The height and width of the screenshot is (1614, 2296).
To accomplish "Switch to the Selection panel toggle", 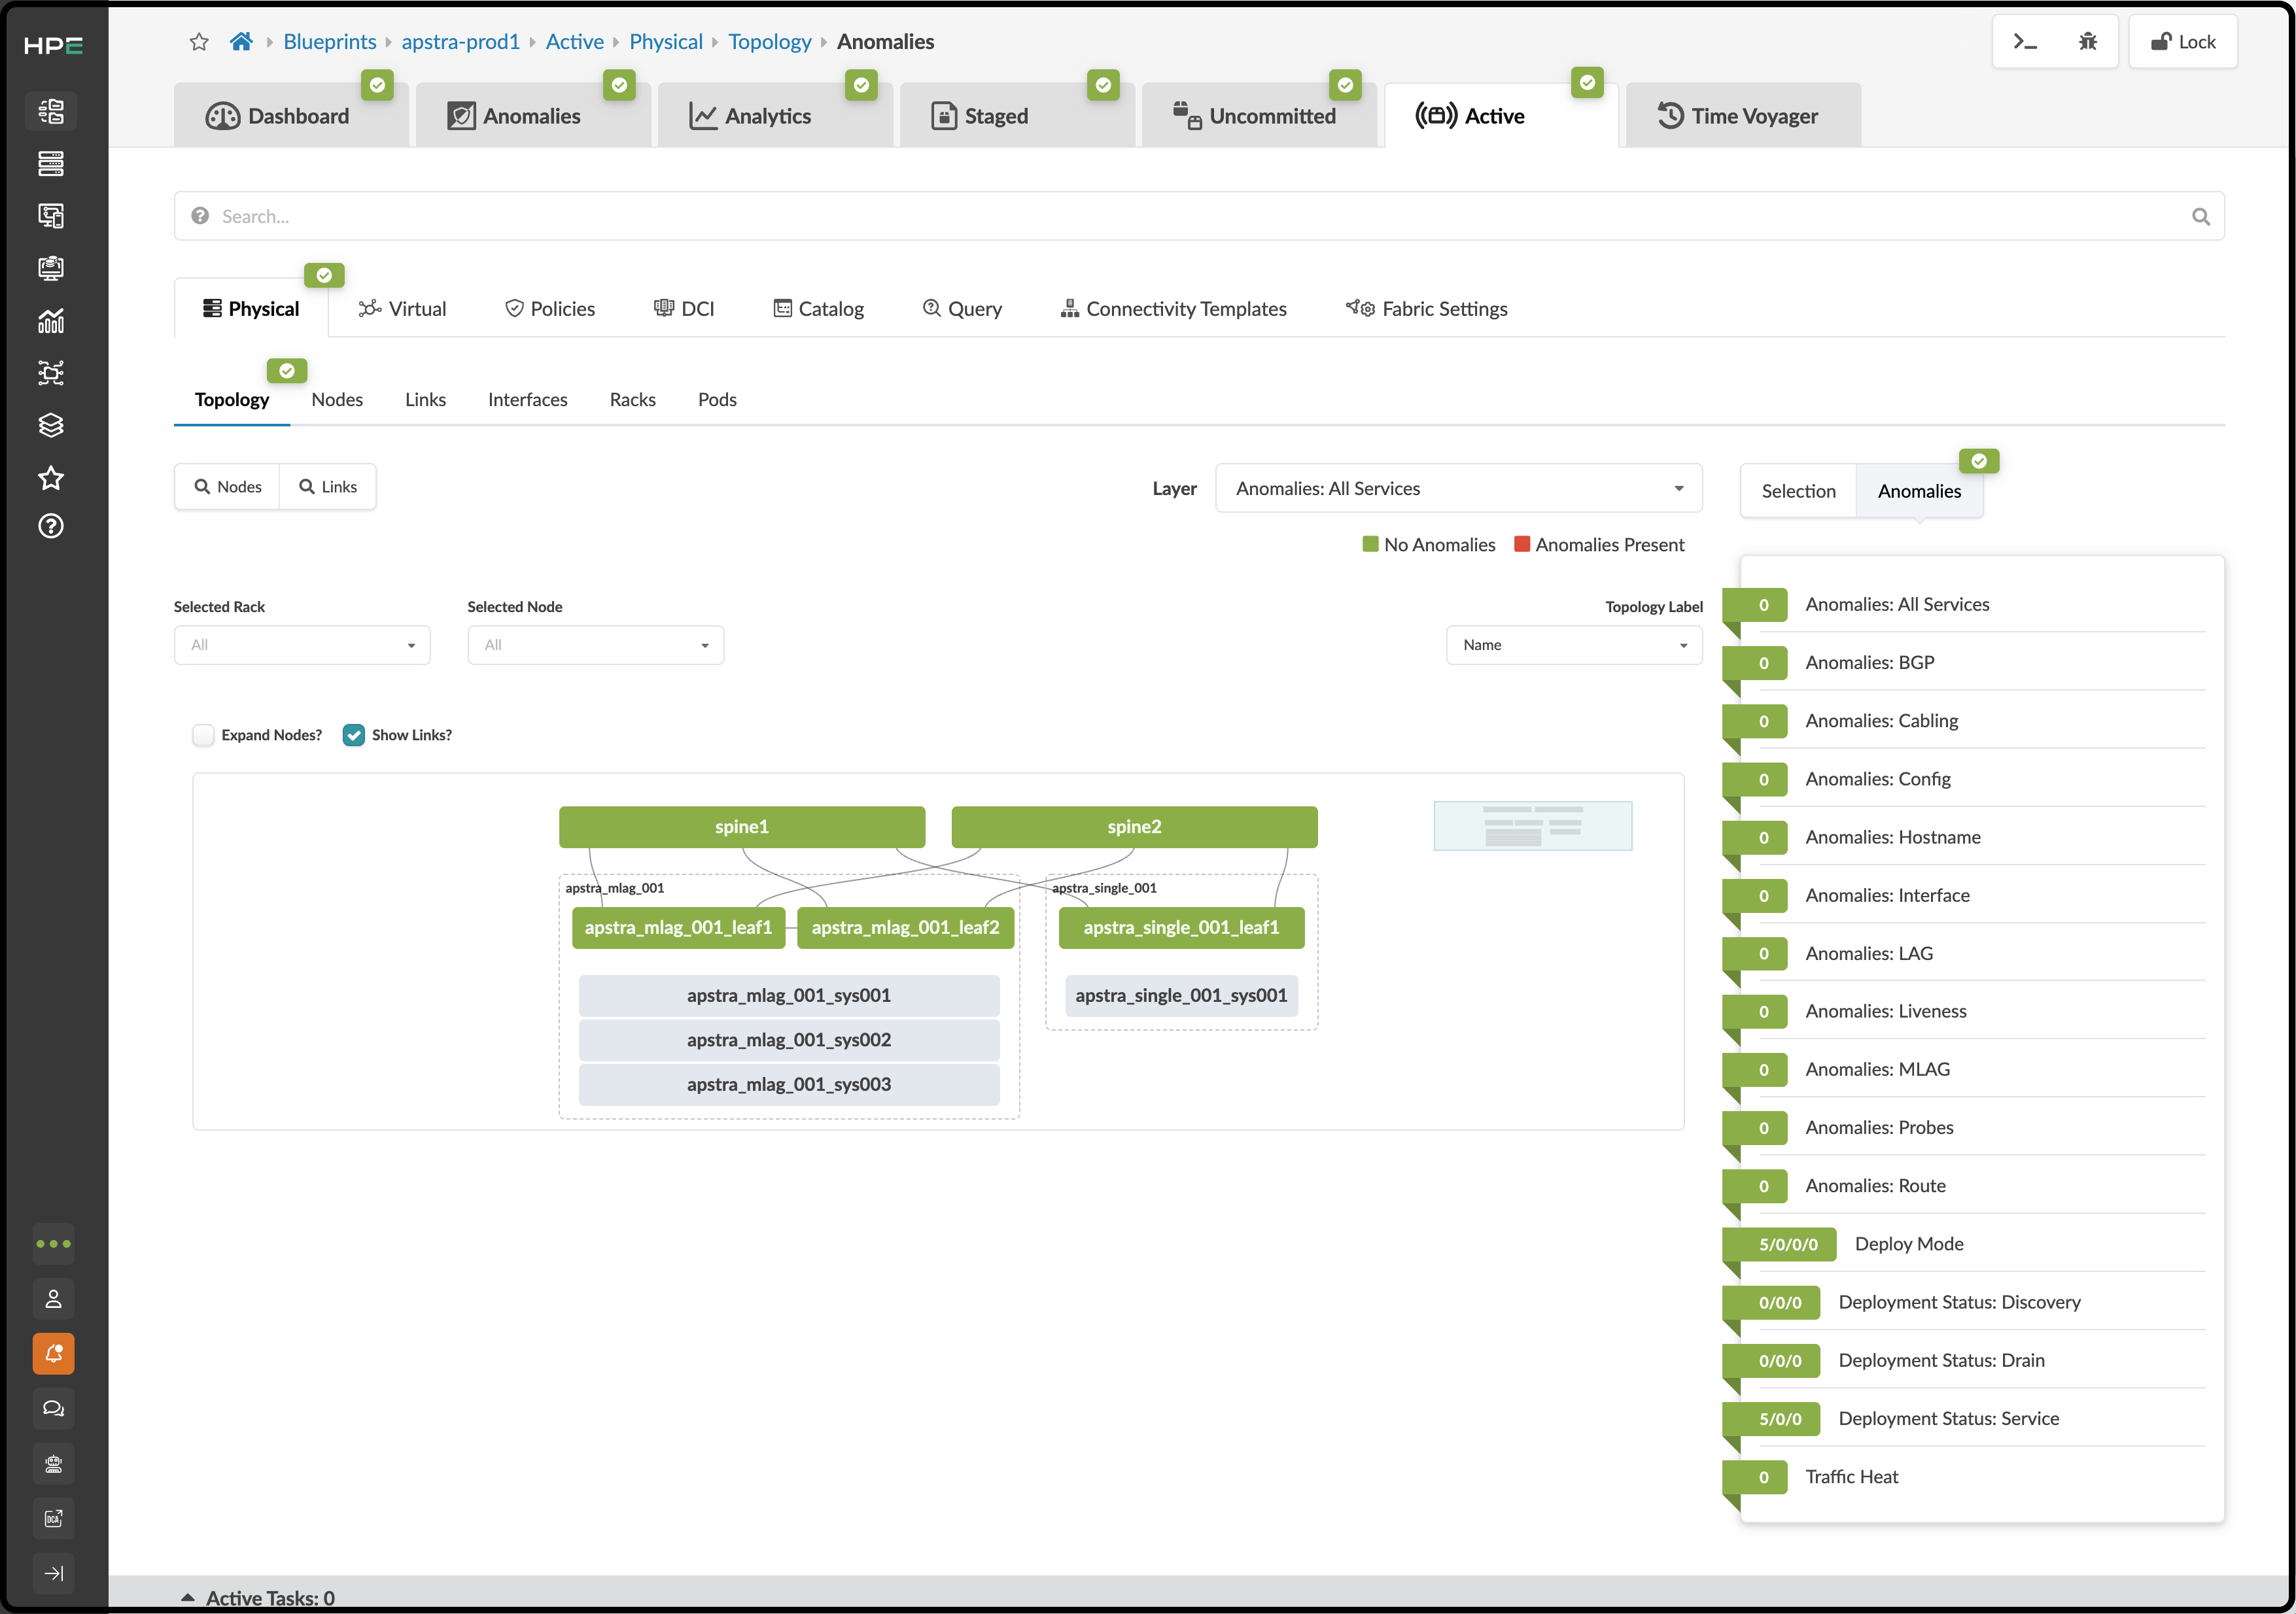I will click(x=1798, y=491).
